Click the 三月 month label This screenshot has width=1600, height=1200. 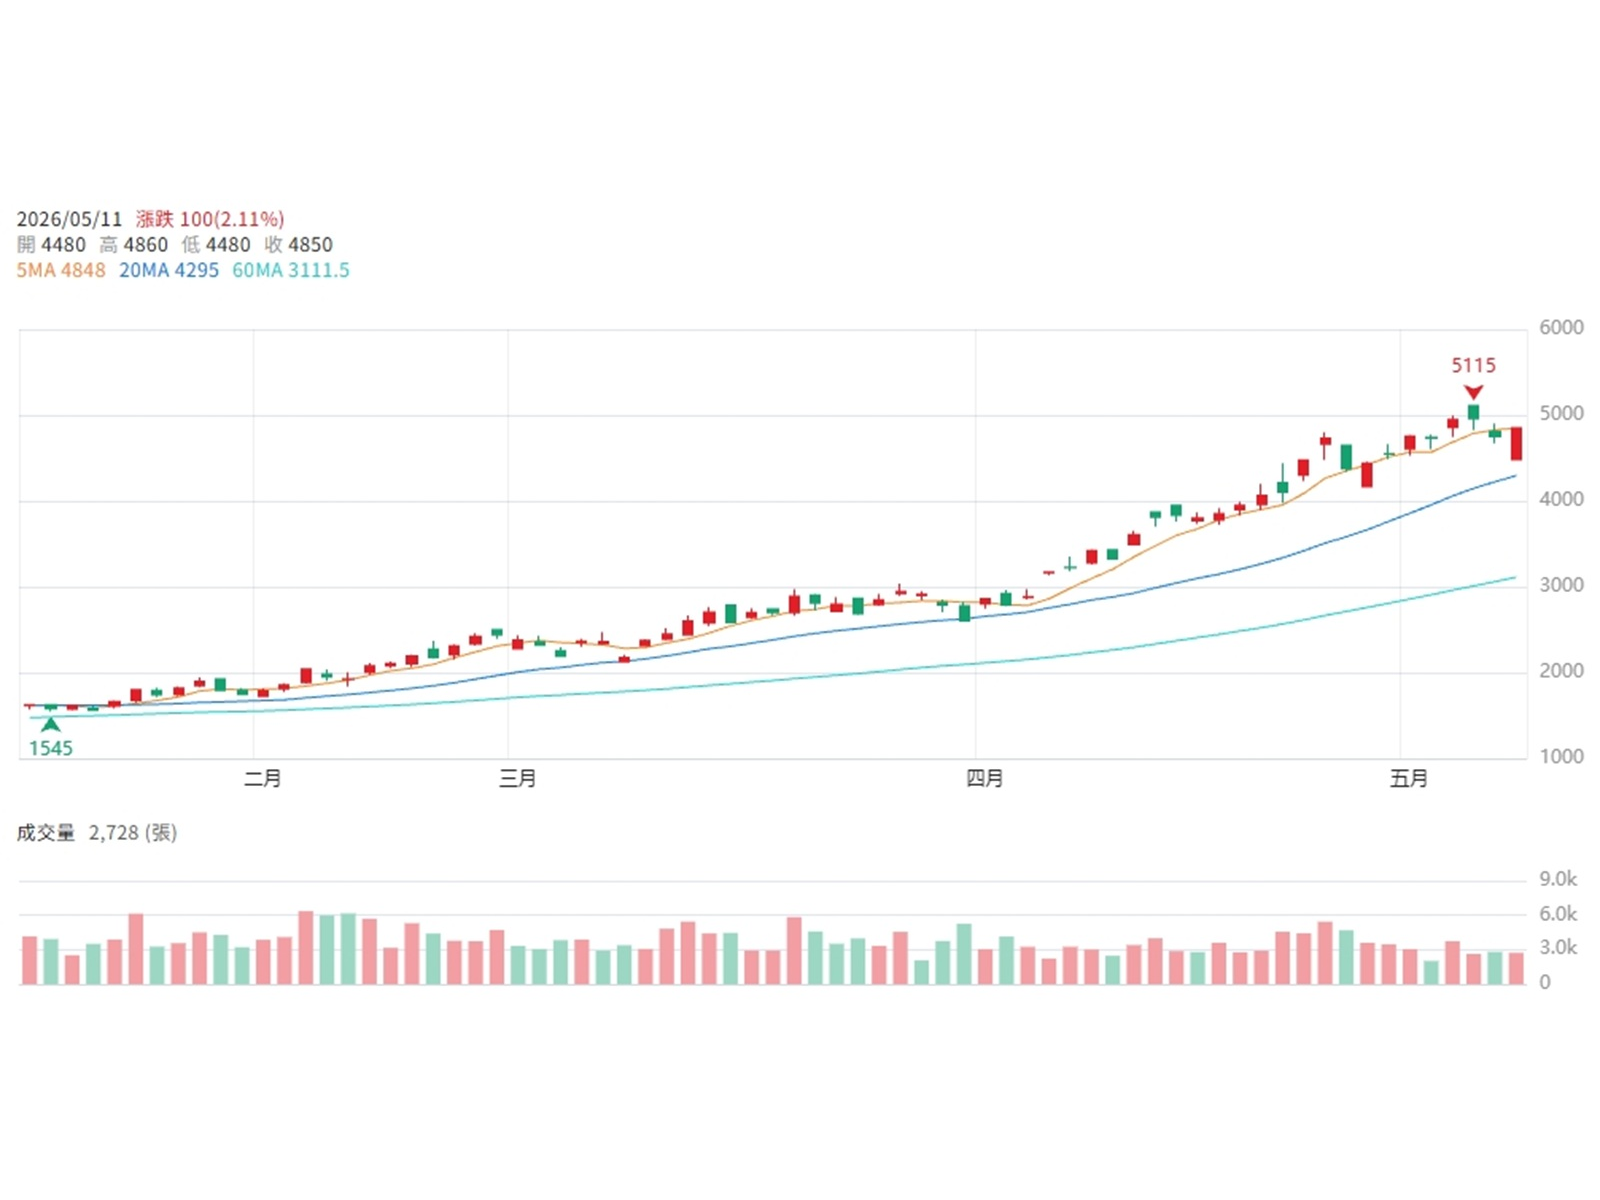[518, 779]
